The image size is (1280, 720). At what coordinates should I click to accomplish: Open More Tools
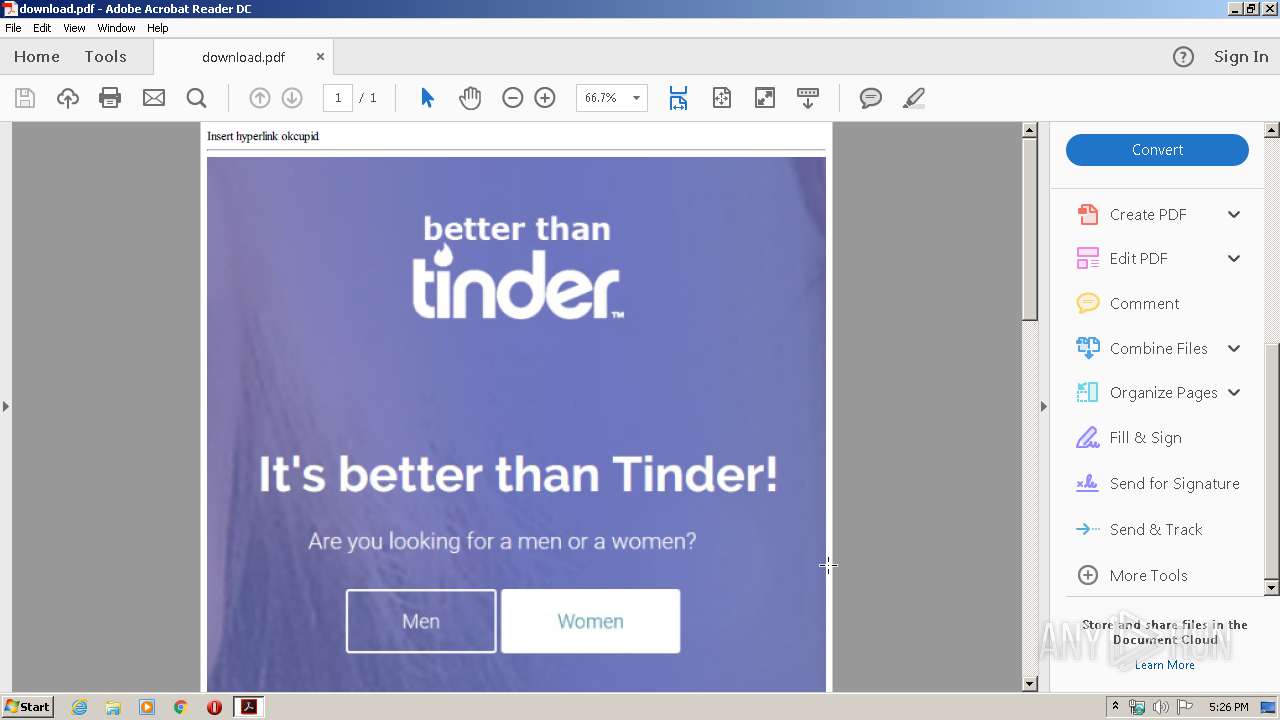[x=1148, y=575]
